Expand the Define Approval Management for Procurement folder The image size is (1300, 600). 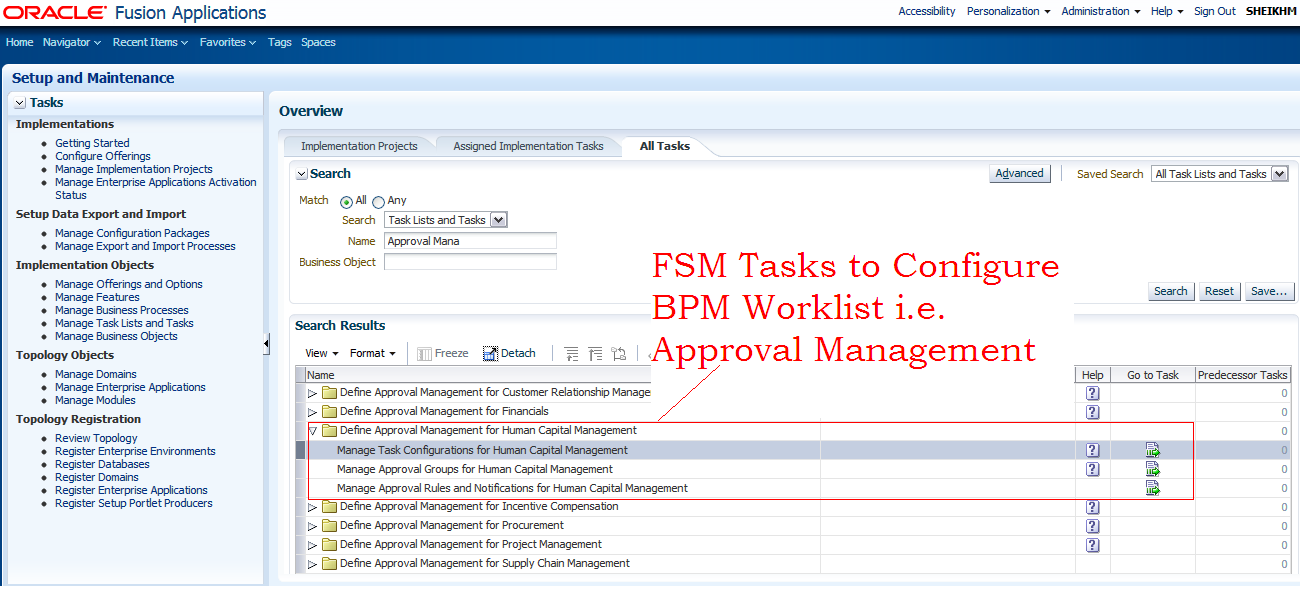pos(312,525)
